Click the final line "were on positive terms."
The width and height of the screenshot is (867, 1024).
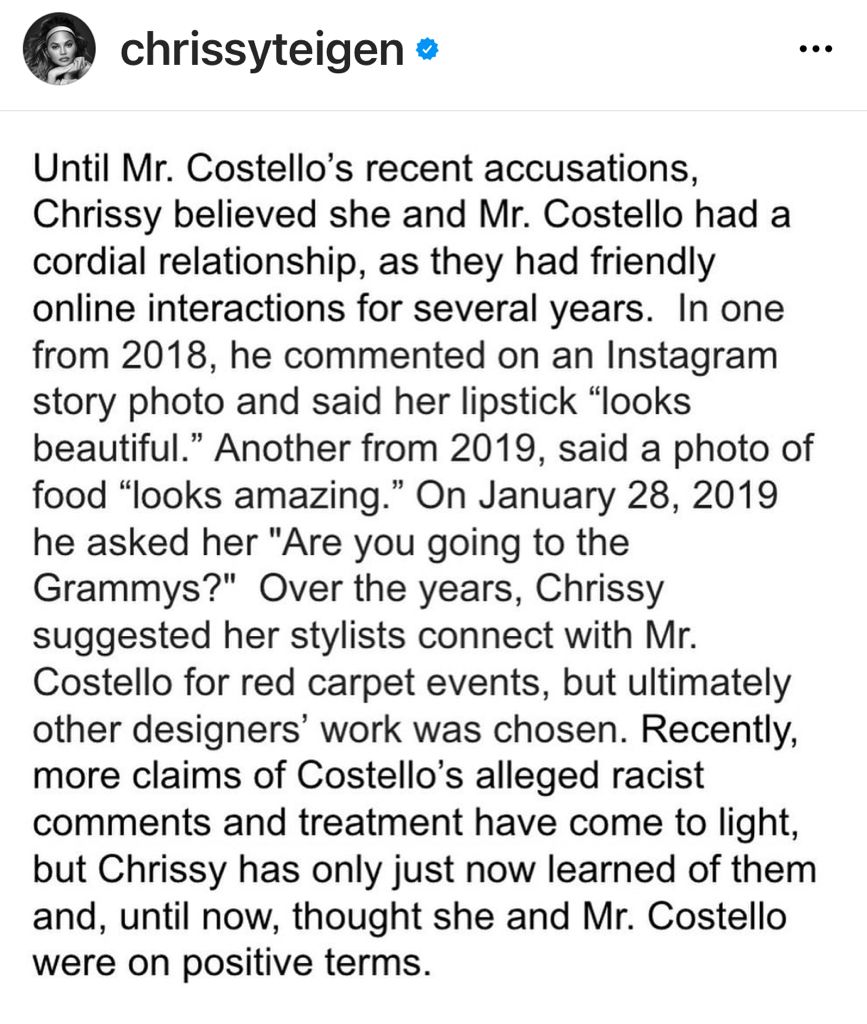pos(232,963)
